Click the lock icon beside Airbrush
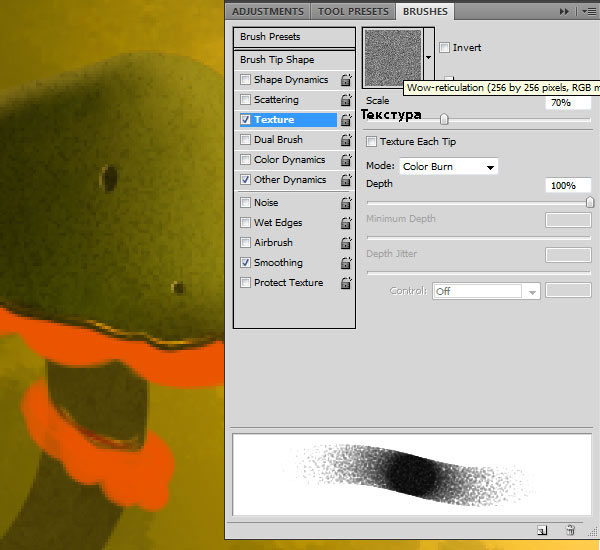The image size is (600, 550). coord(346,243)
